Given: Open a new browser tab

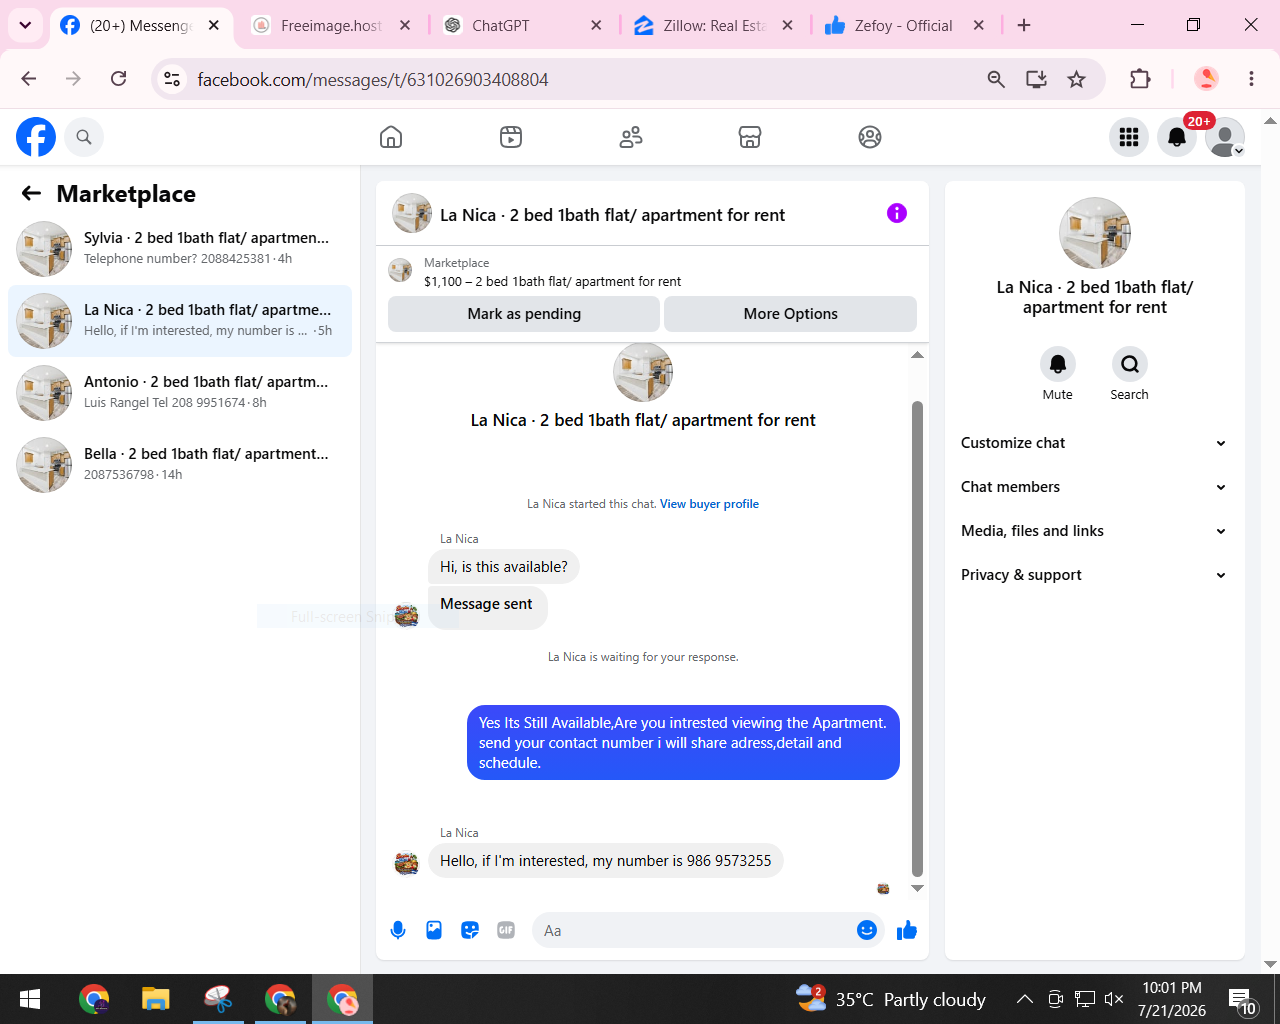Looking at the screenshot, I should 1024,26.
